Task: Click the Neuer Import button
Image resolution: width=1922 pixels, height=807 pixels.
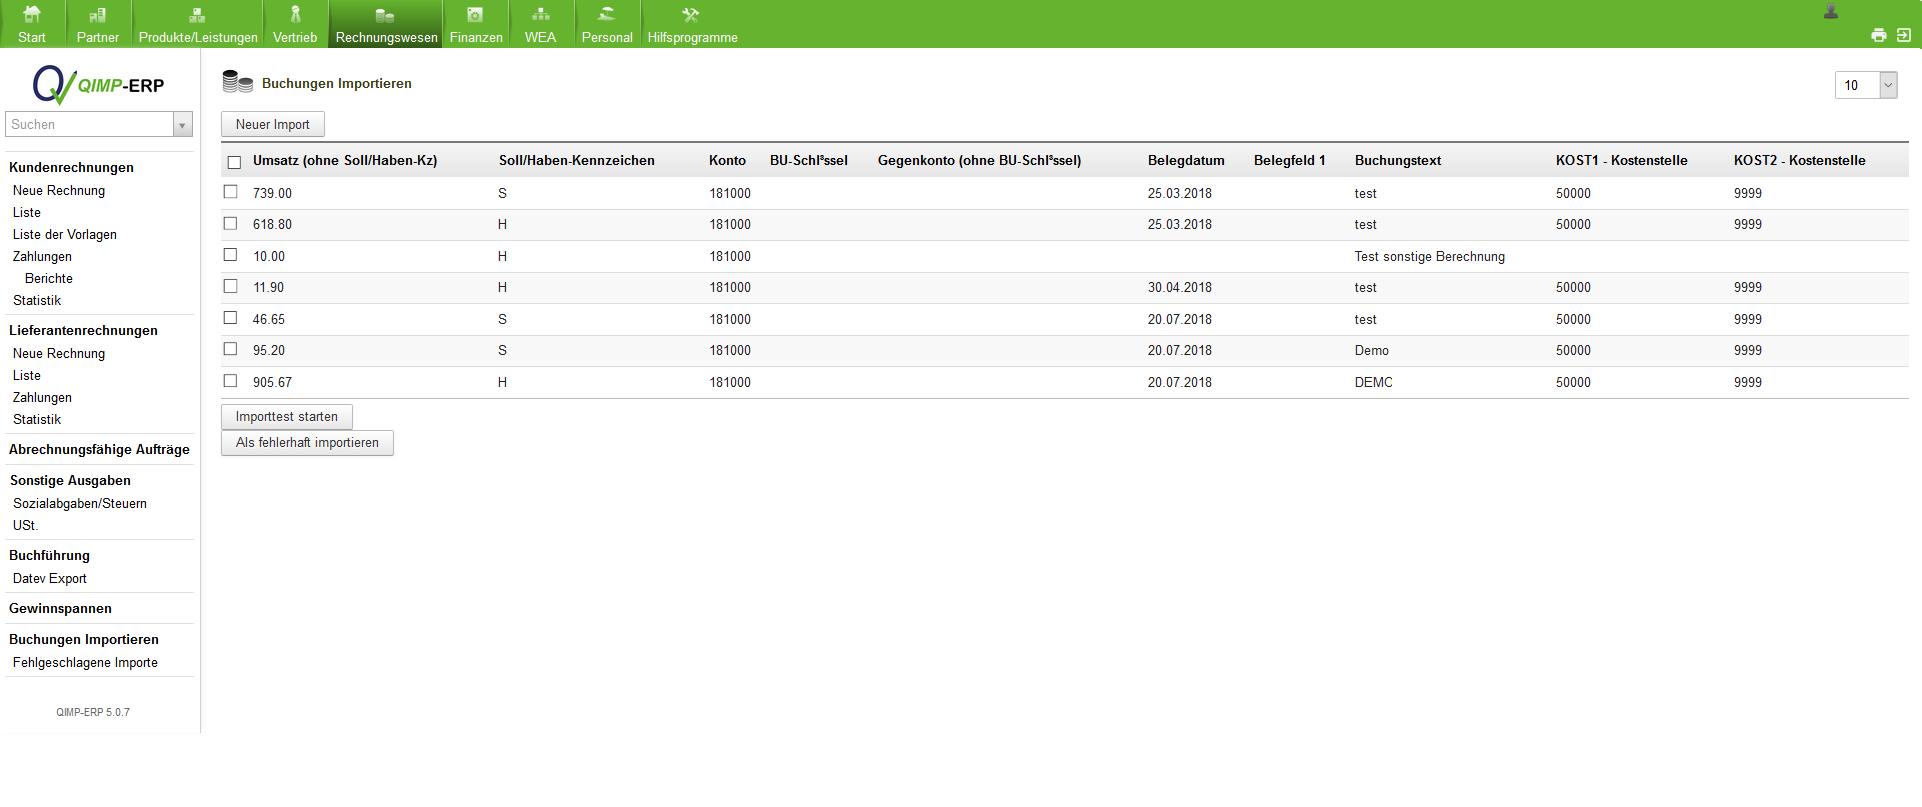Action: (273, 125)
